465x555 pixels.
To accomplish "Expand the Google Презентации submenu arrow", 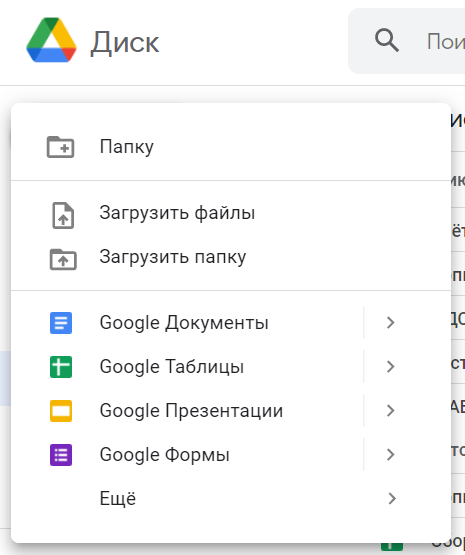I will coord(391,411).
